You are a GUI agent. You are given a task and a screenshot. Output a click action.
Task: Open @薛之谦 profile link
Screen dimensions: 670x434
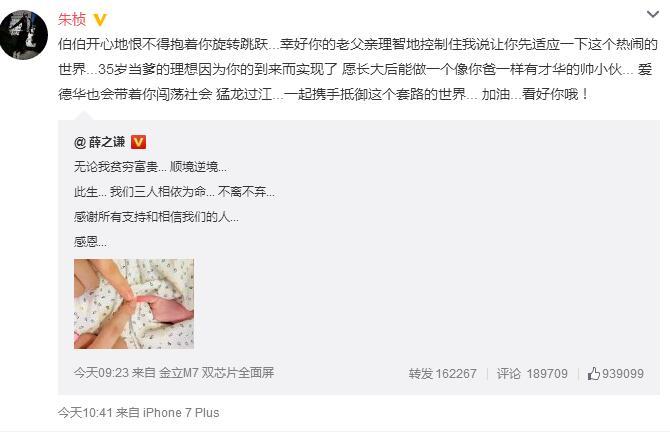tap(100, 142)
